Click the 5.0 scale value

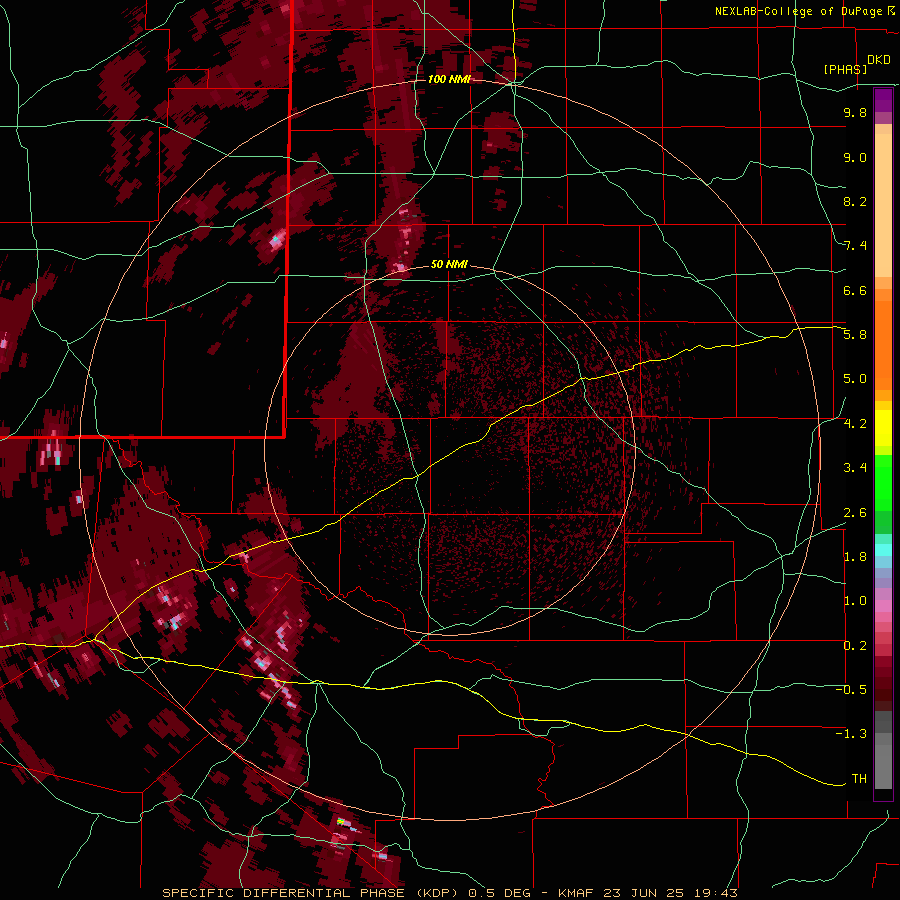[855, 379]
